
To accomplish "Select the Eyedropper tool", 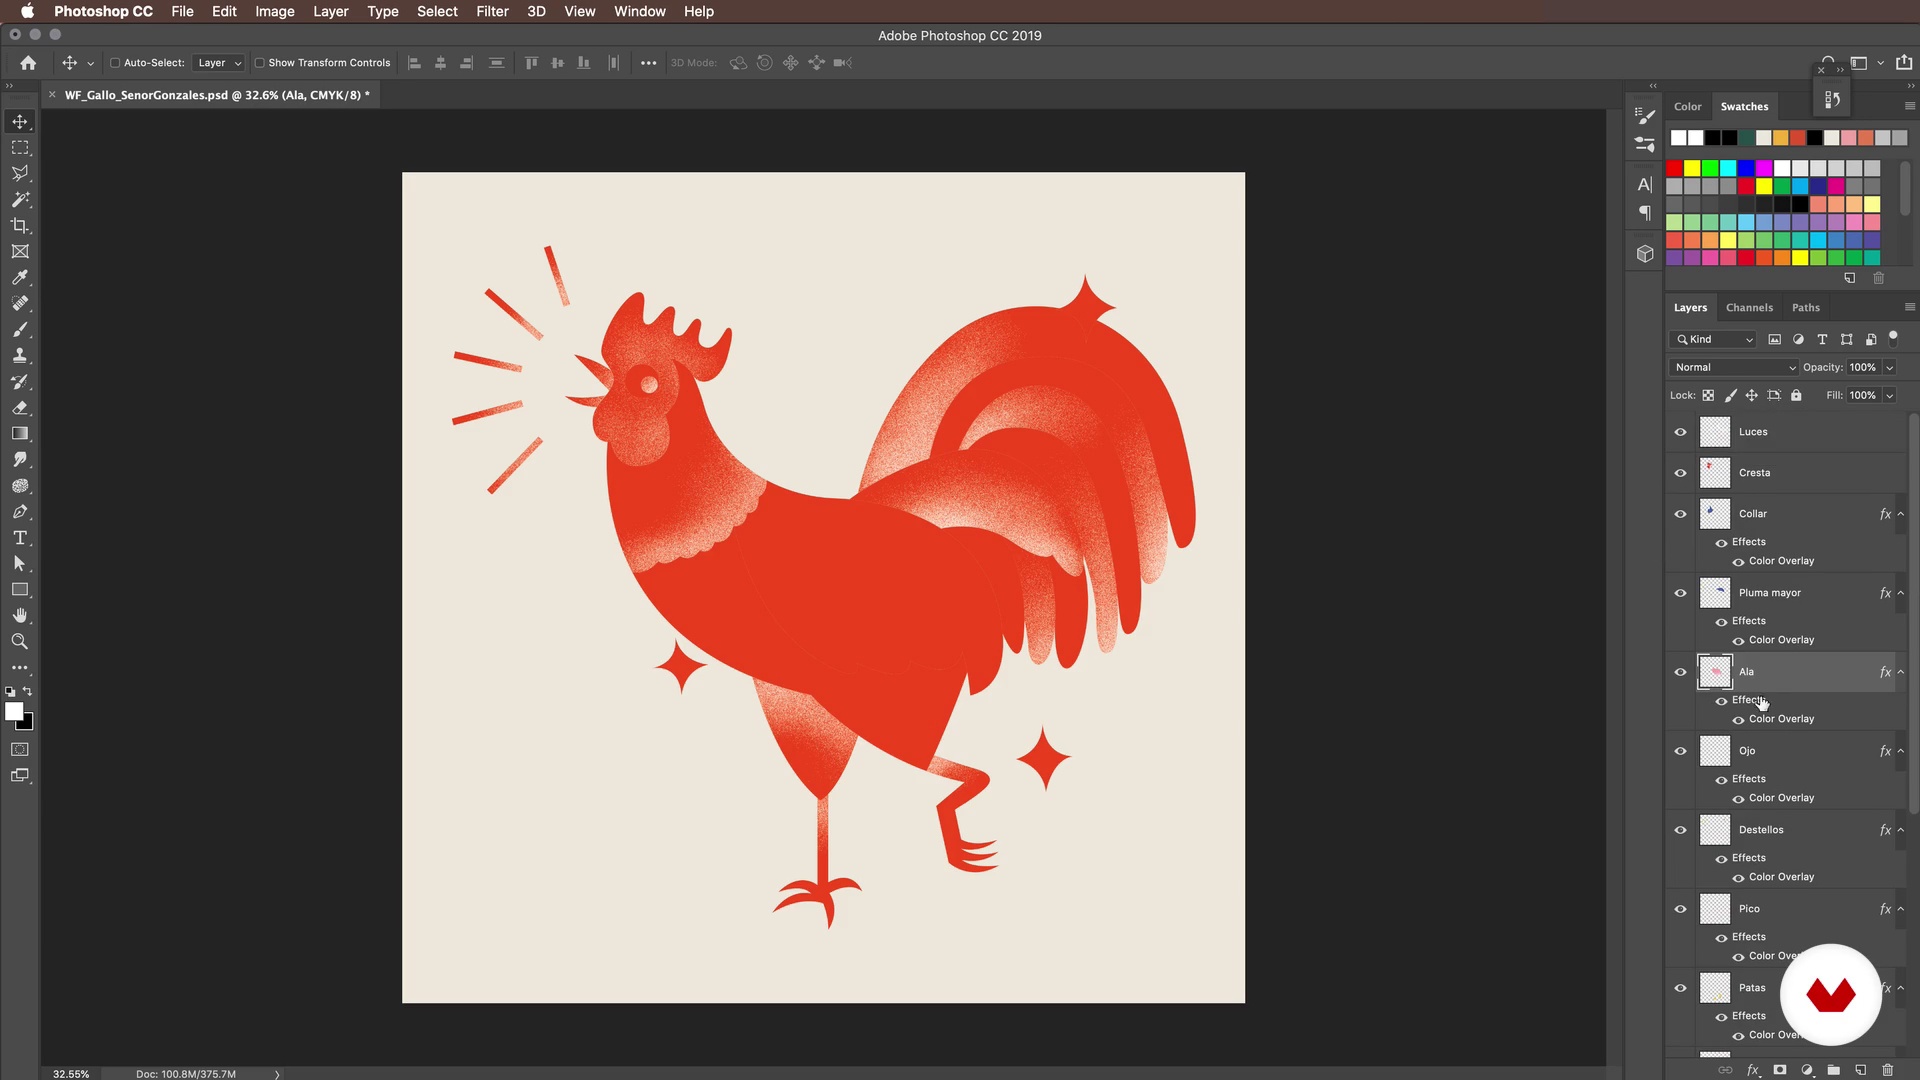I will click(x=20, y=278).
